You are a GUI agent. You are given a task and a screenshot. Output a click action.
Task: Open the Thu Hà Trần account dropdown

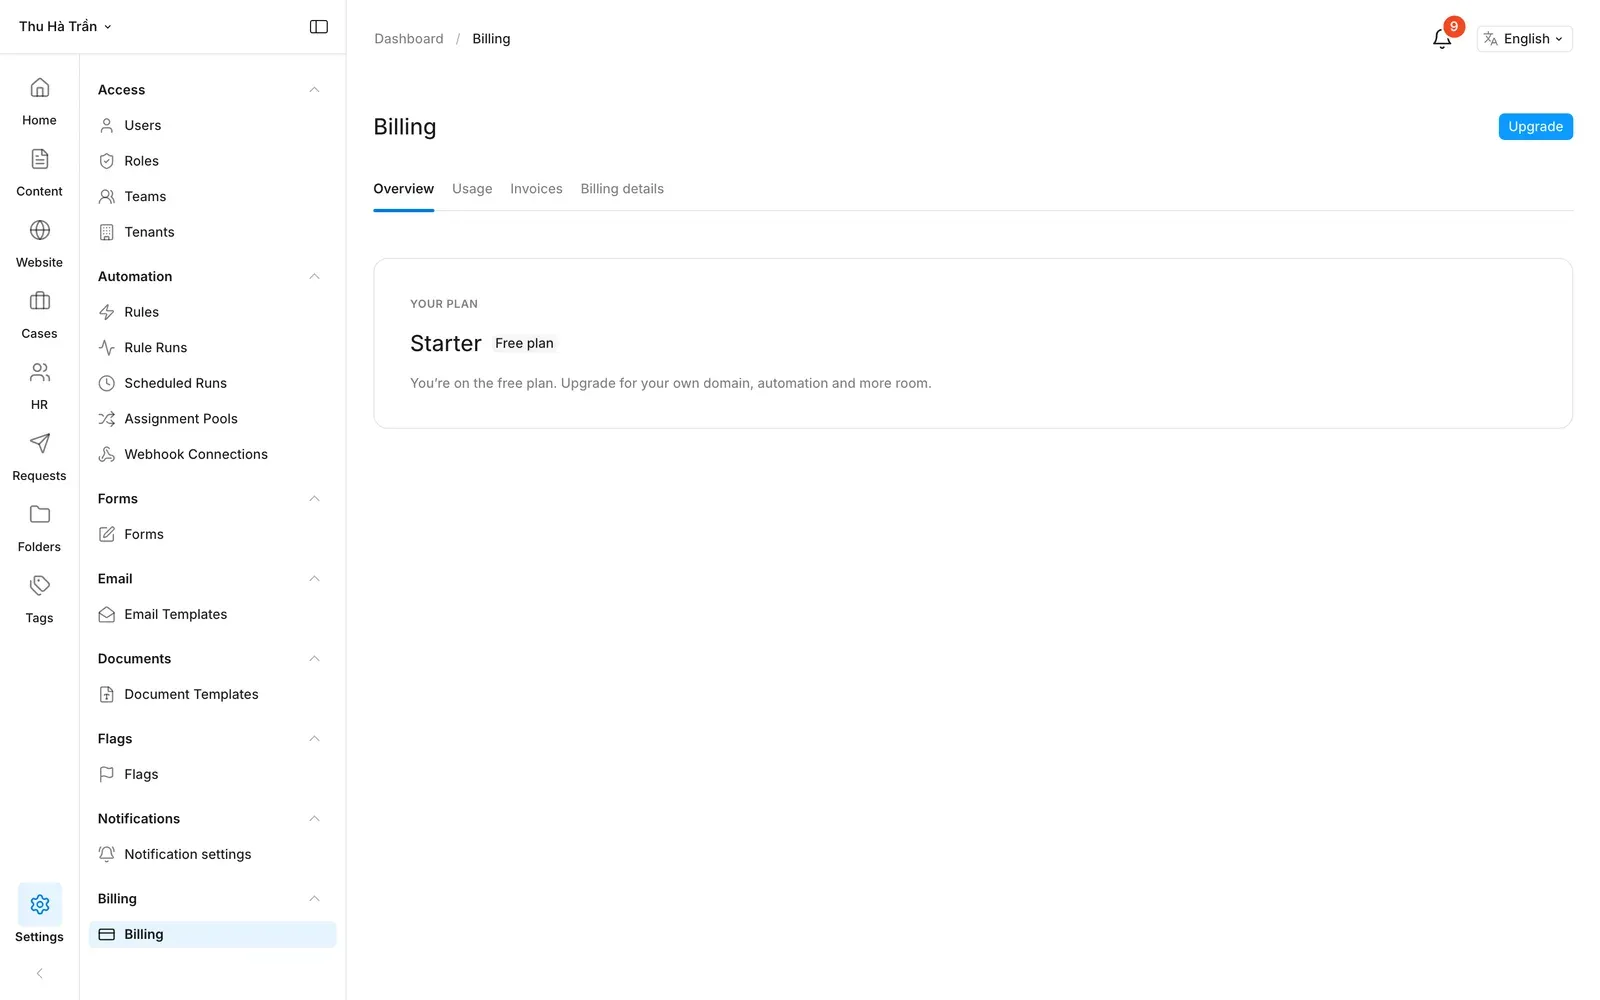pos(65,27)
